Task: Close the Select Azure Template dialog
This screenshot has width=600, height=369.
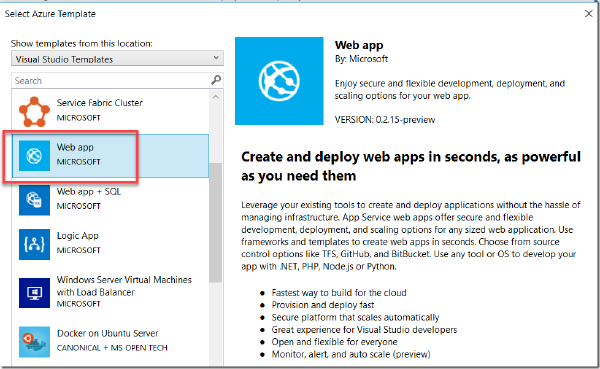Action: pyautogui.click(x=589, y=14)
